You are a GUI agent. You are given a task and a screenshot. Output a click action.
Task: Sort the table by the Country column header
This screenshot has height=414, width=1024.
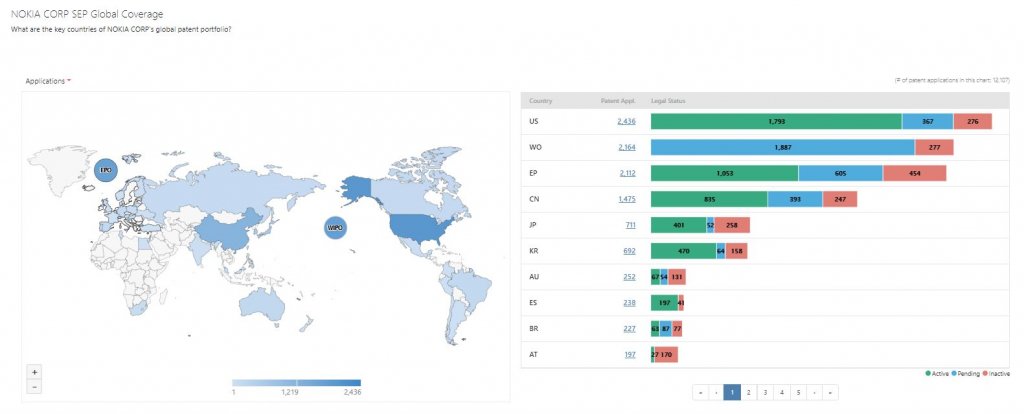541,101
